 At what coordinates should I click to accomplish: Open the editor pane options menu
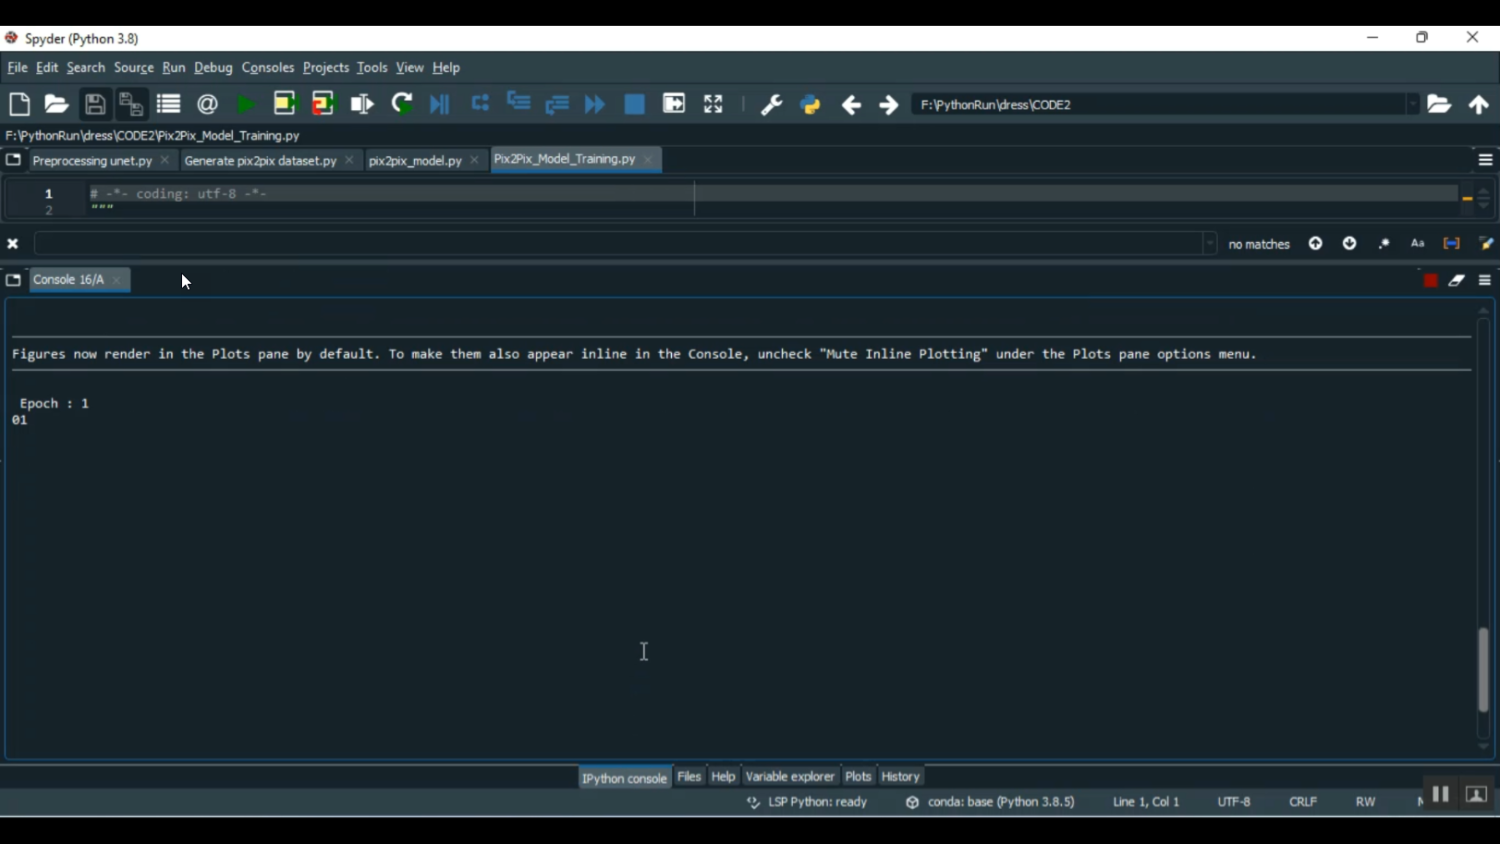pos(1485,160)
